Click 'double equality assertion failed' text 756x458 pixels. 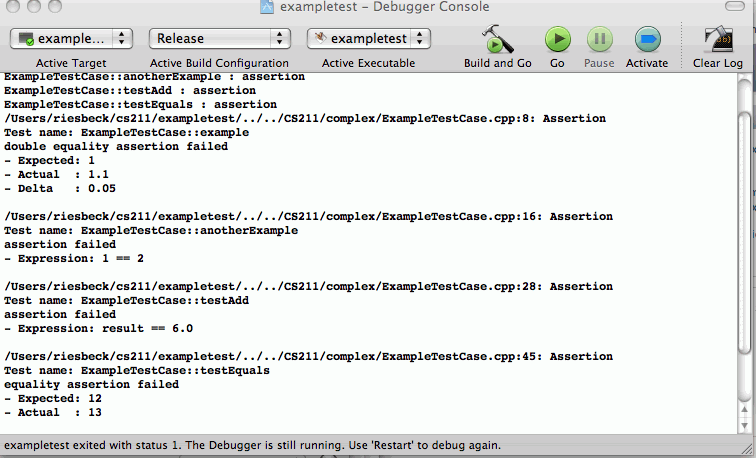point(116,147)
